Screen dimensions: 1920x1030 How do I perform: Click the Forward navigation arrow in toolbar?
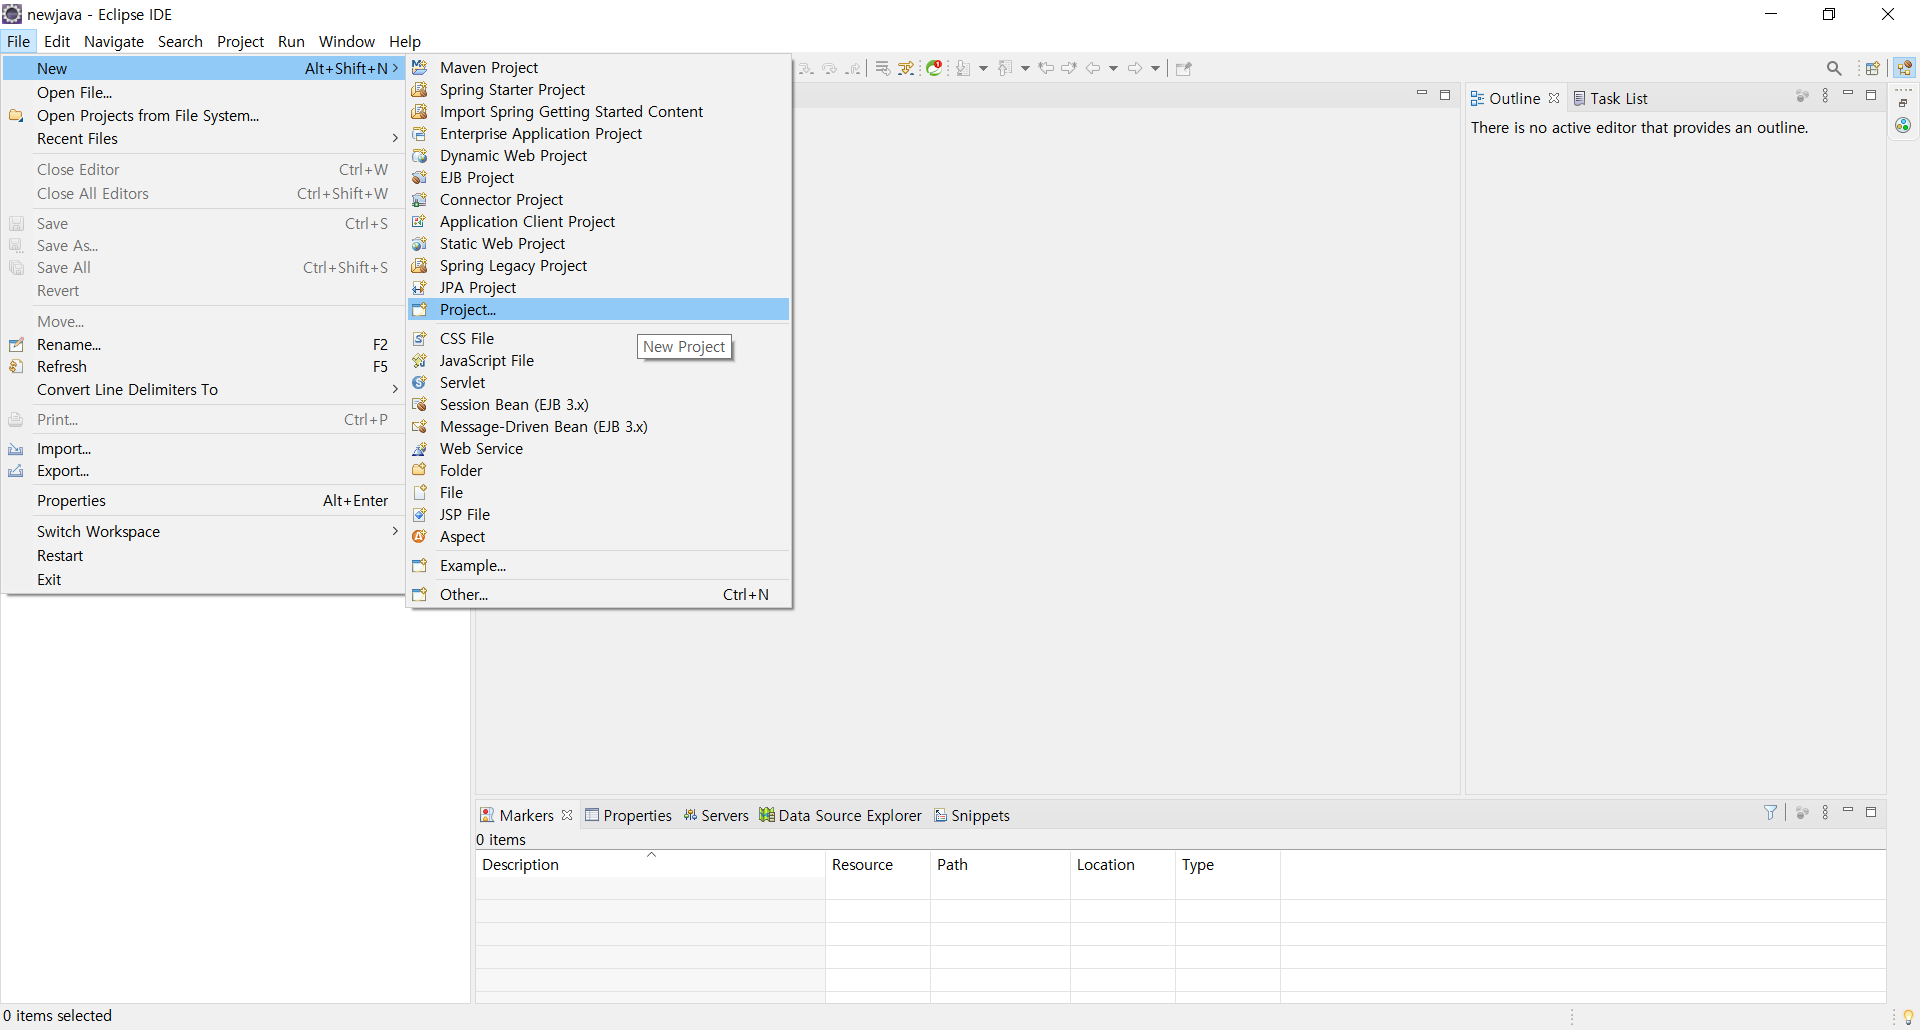click(x=1135, y=68)
